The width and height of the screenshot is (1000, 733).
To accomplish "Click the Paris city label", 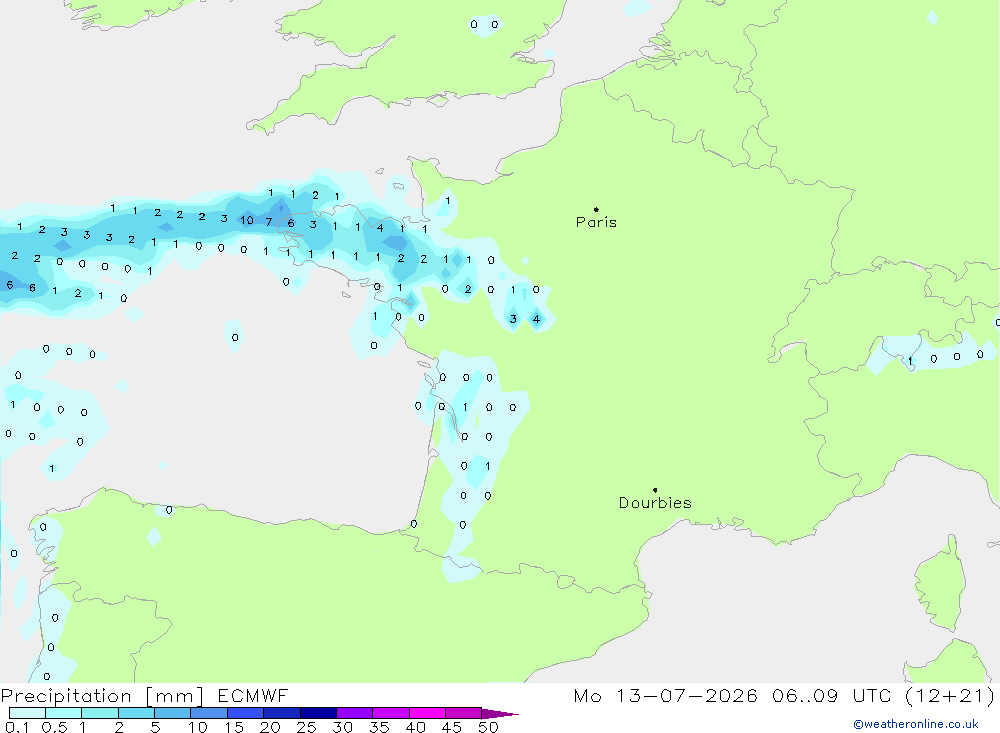I will tap(596, 222).
